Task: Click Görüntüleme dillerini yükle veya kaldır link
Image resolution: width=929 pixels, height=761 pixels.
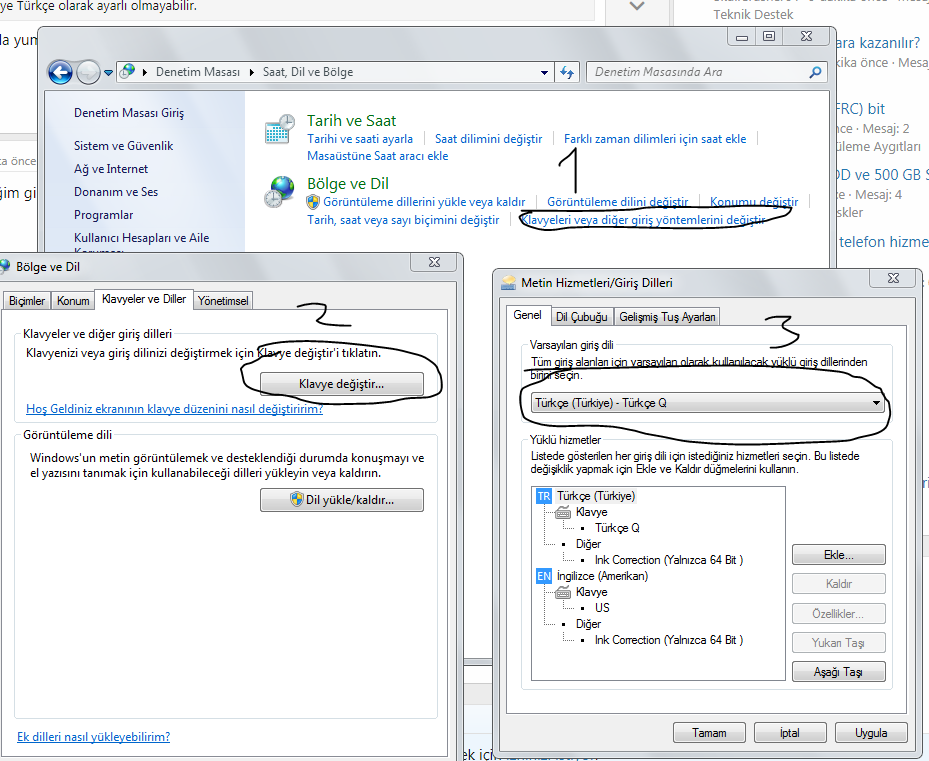Action: tap(424, 202)
